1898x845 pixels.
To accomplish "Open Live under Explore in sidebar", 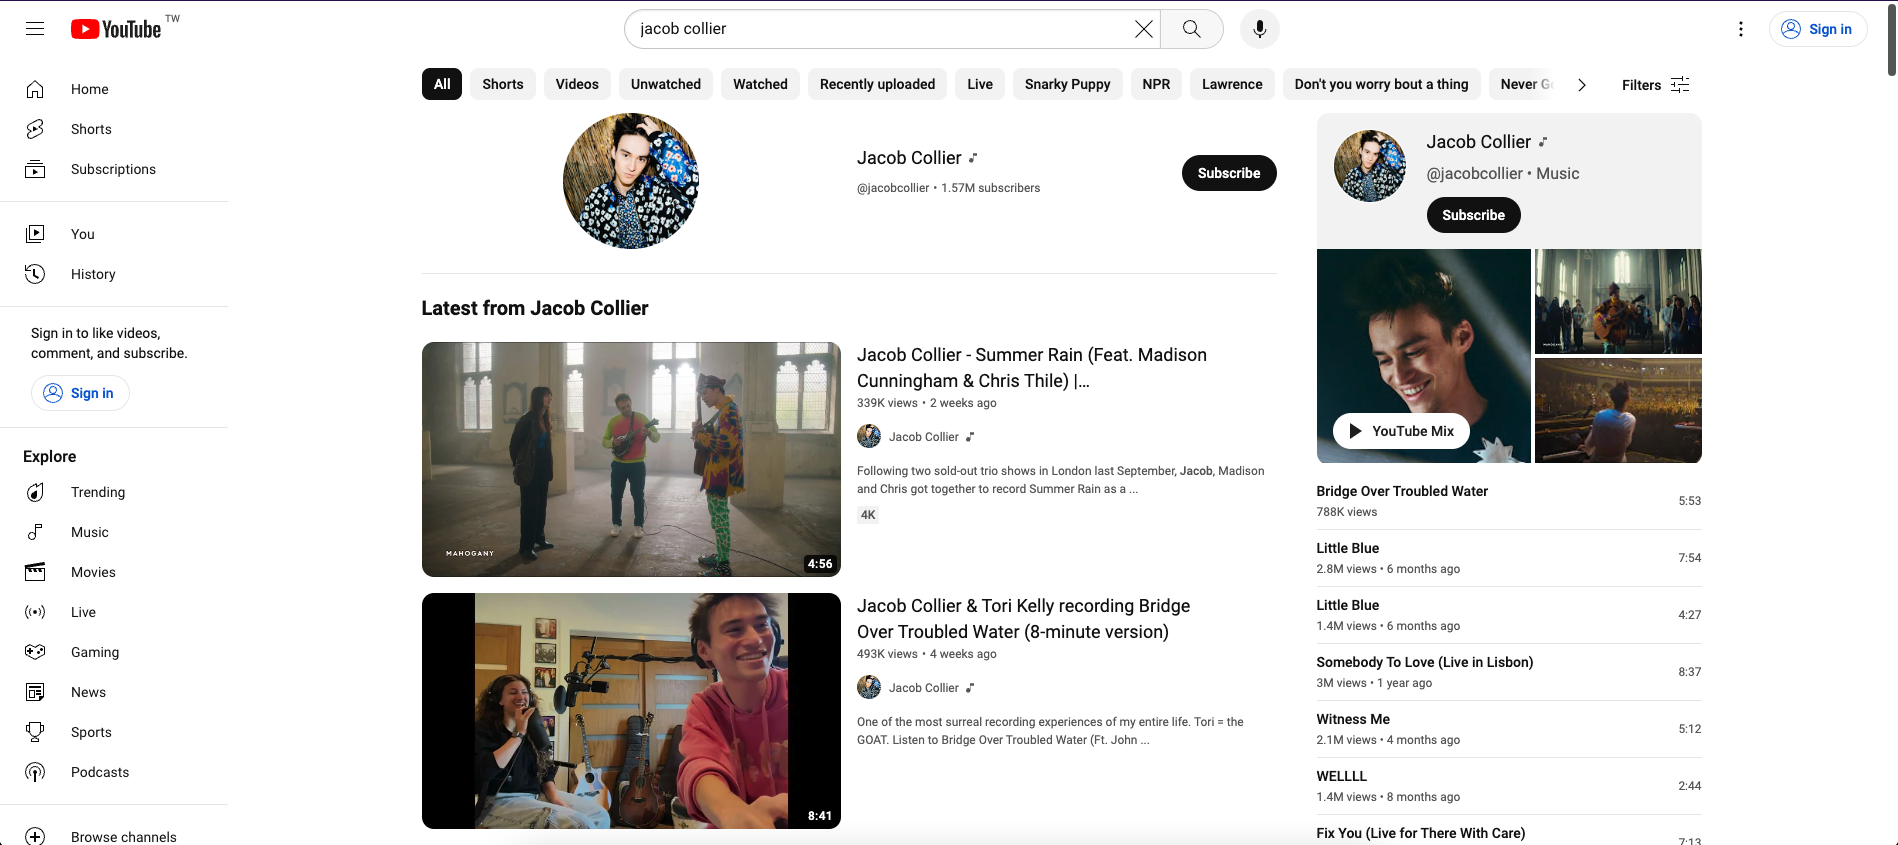I will click(x=114, y=612).
